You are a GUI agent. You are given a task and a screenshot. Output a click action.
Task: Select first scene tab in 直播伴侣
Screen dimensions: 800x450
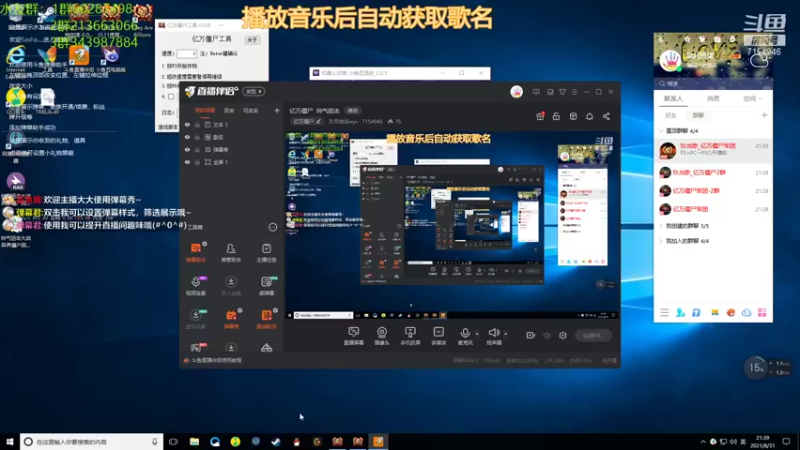[x=205, y=110]
